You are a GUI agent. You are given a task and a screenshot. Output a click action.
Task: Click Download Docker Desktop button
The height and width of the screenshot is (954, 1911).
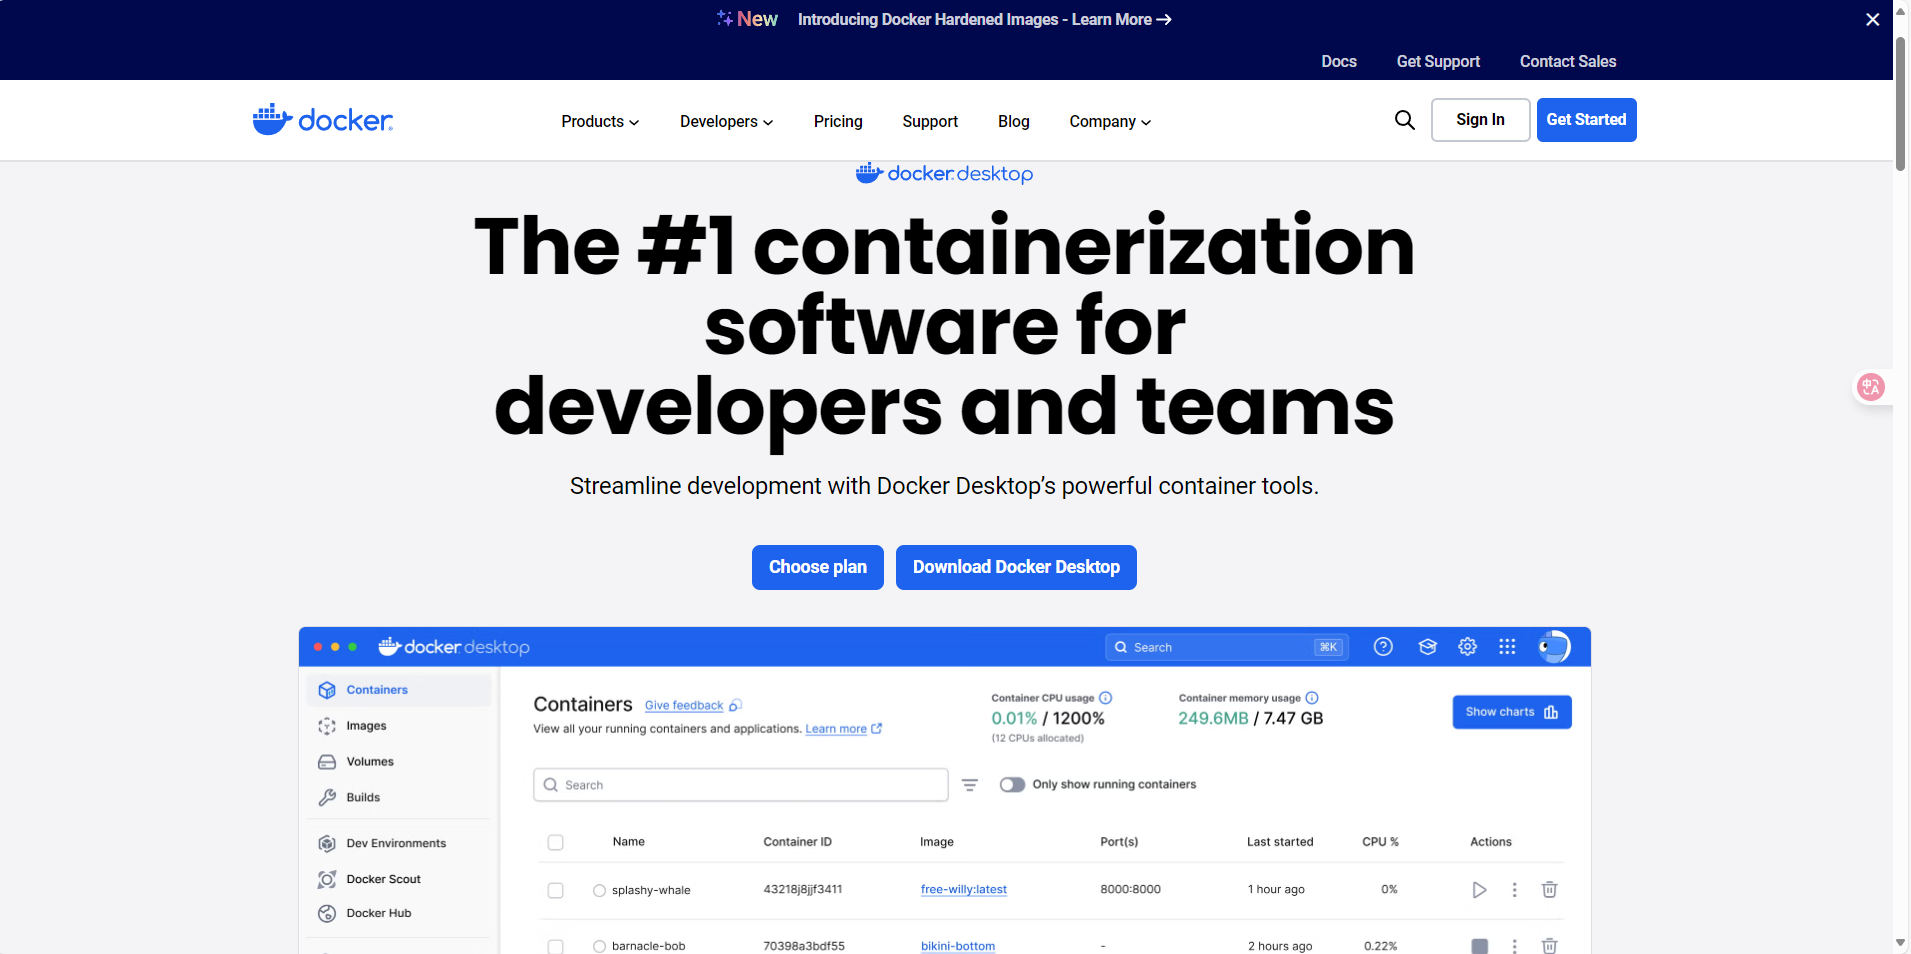tap(1015, 567)
